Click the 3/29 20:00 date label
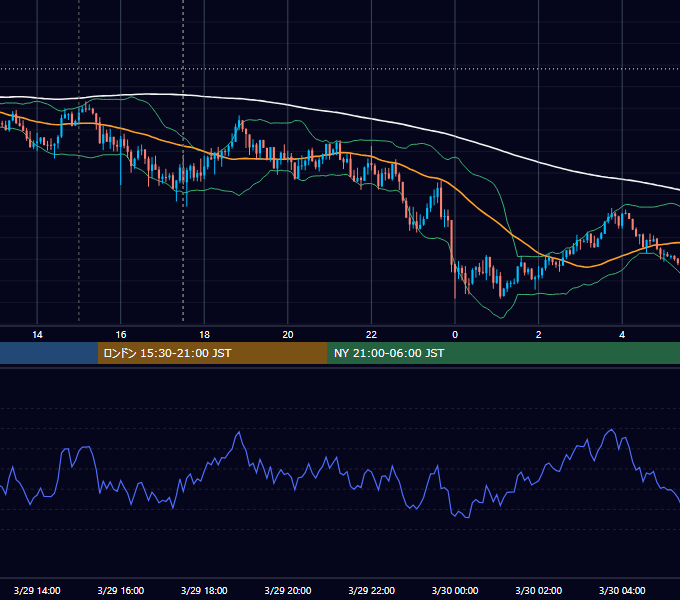Screen dimensions: 680x600 coord(288,590)
